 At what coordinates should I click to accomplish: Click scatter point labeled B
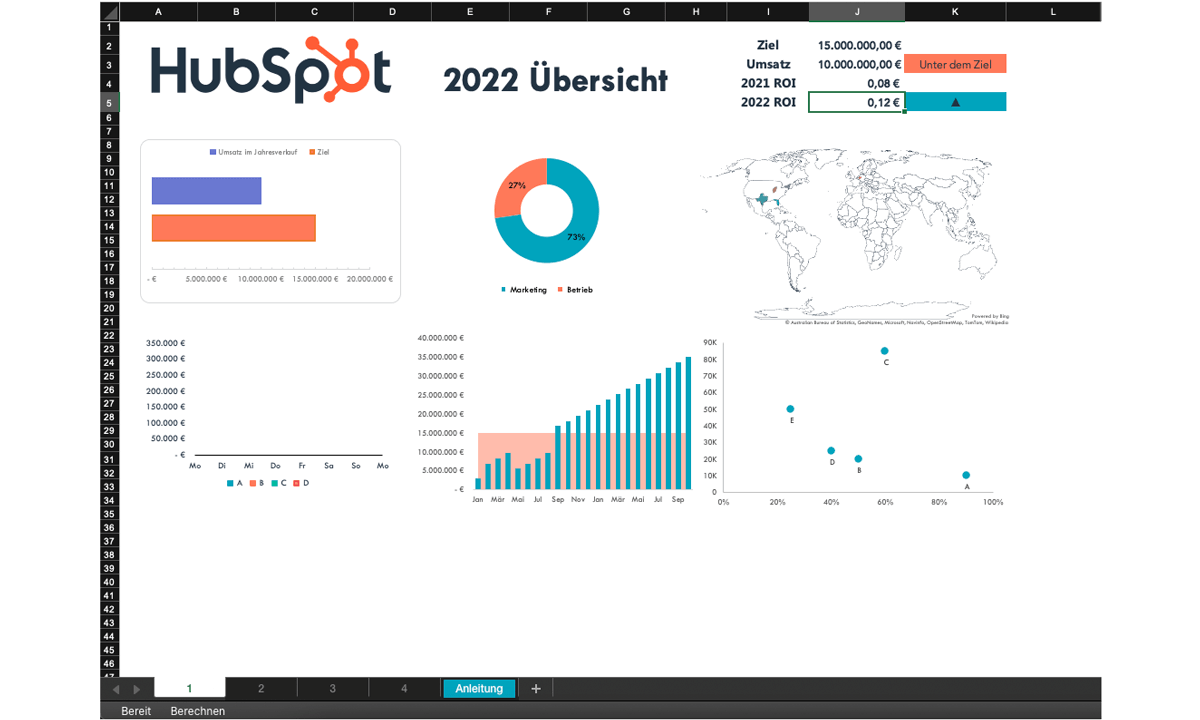pos(858,459)
